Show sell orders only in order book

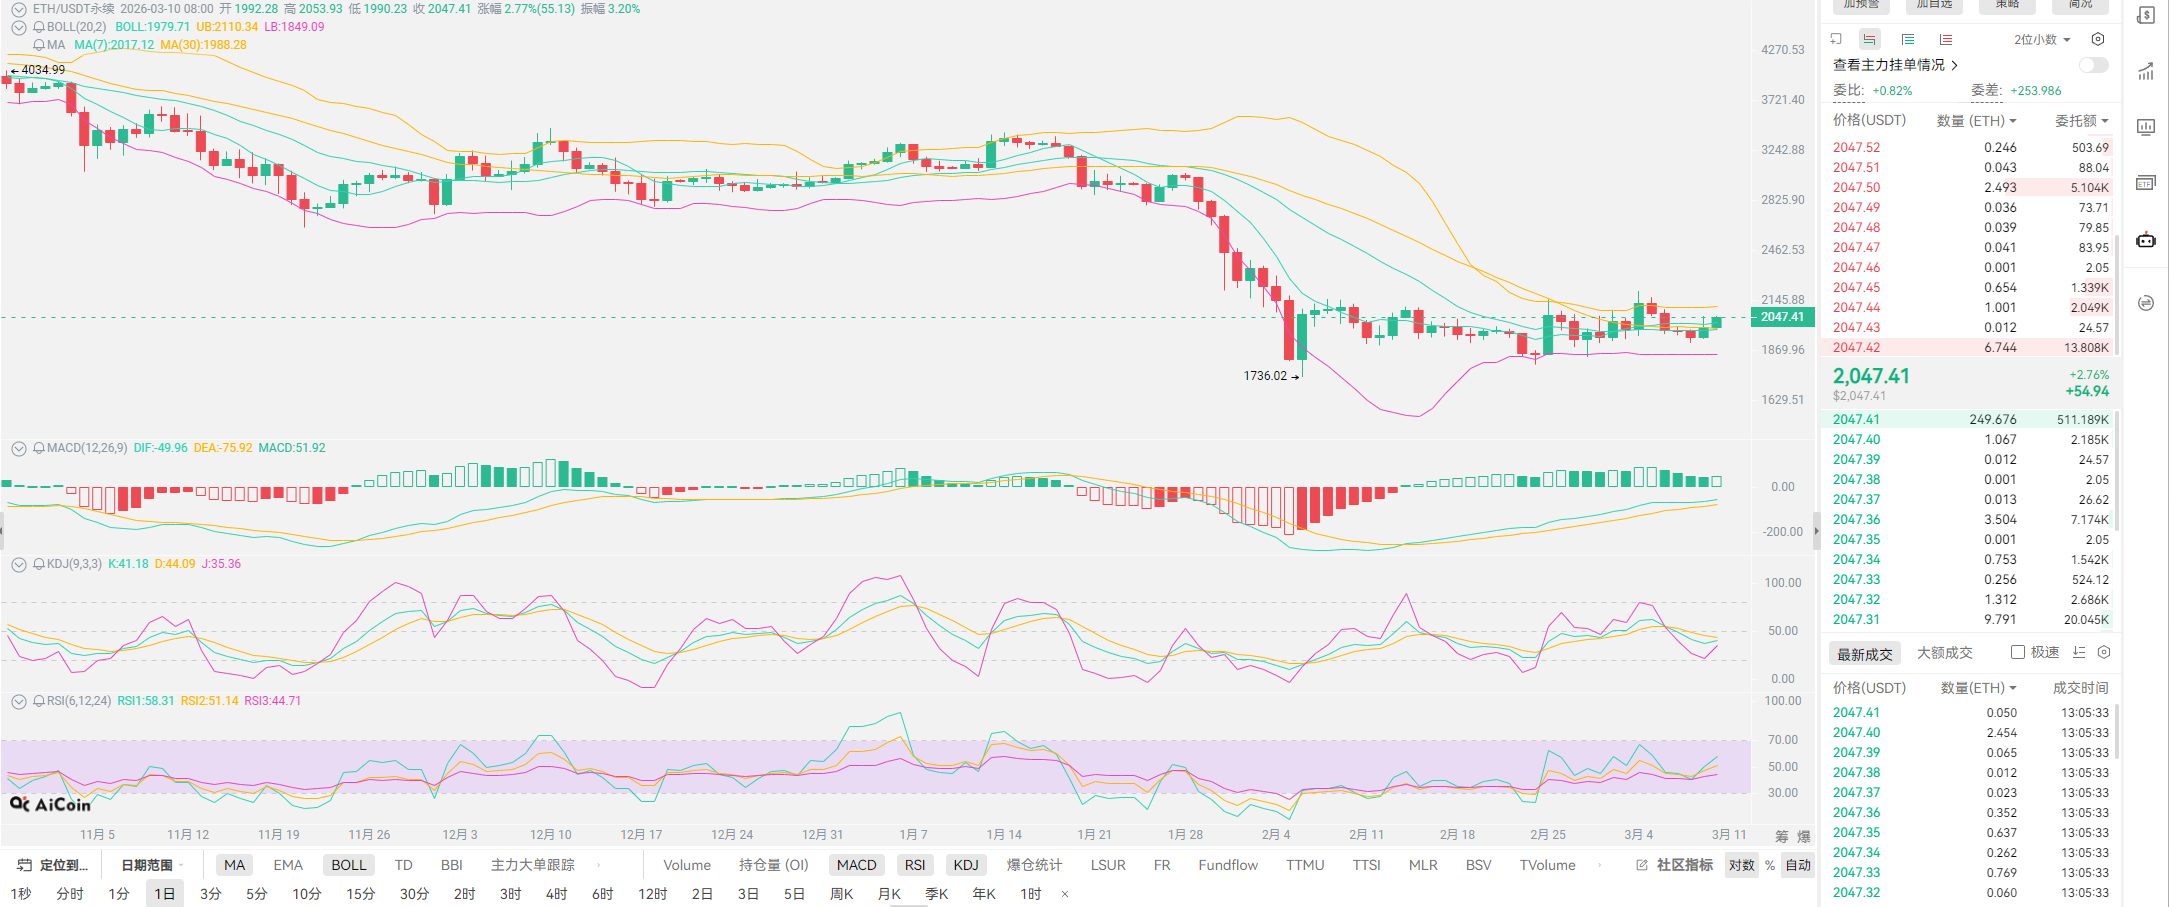point(1945,40)
